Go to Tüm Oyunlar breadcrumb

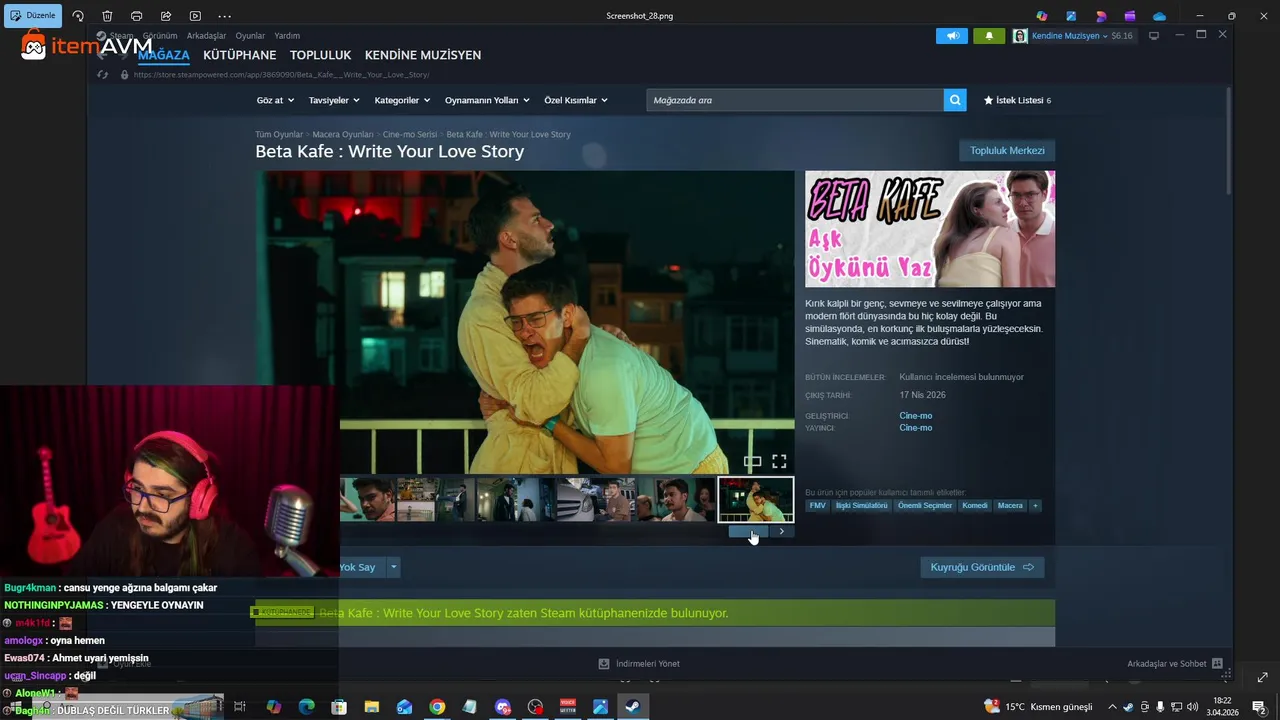pyautogui.click(x=279, y=134)
